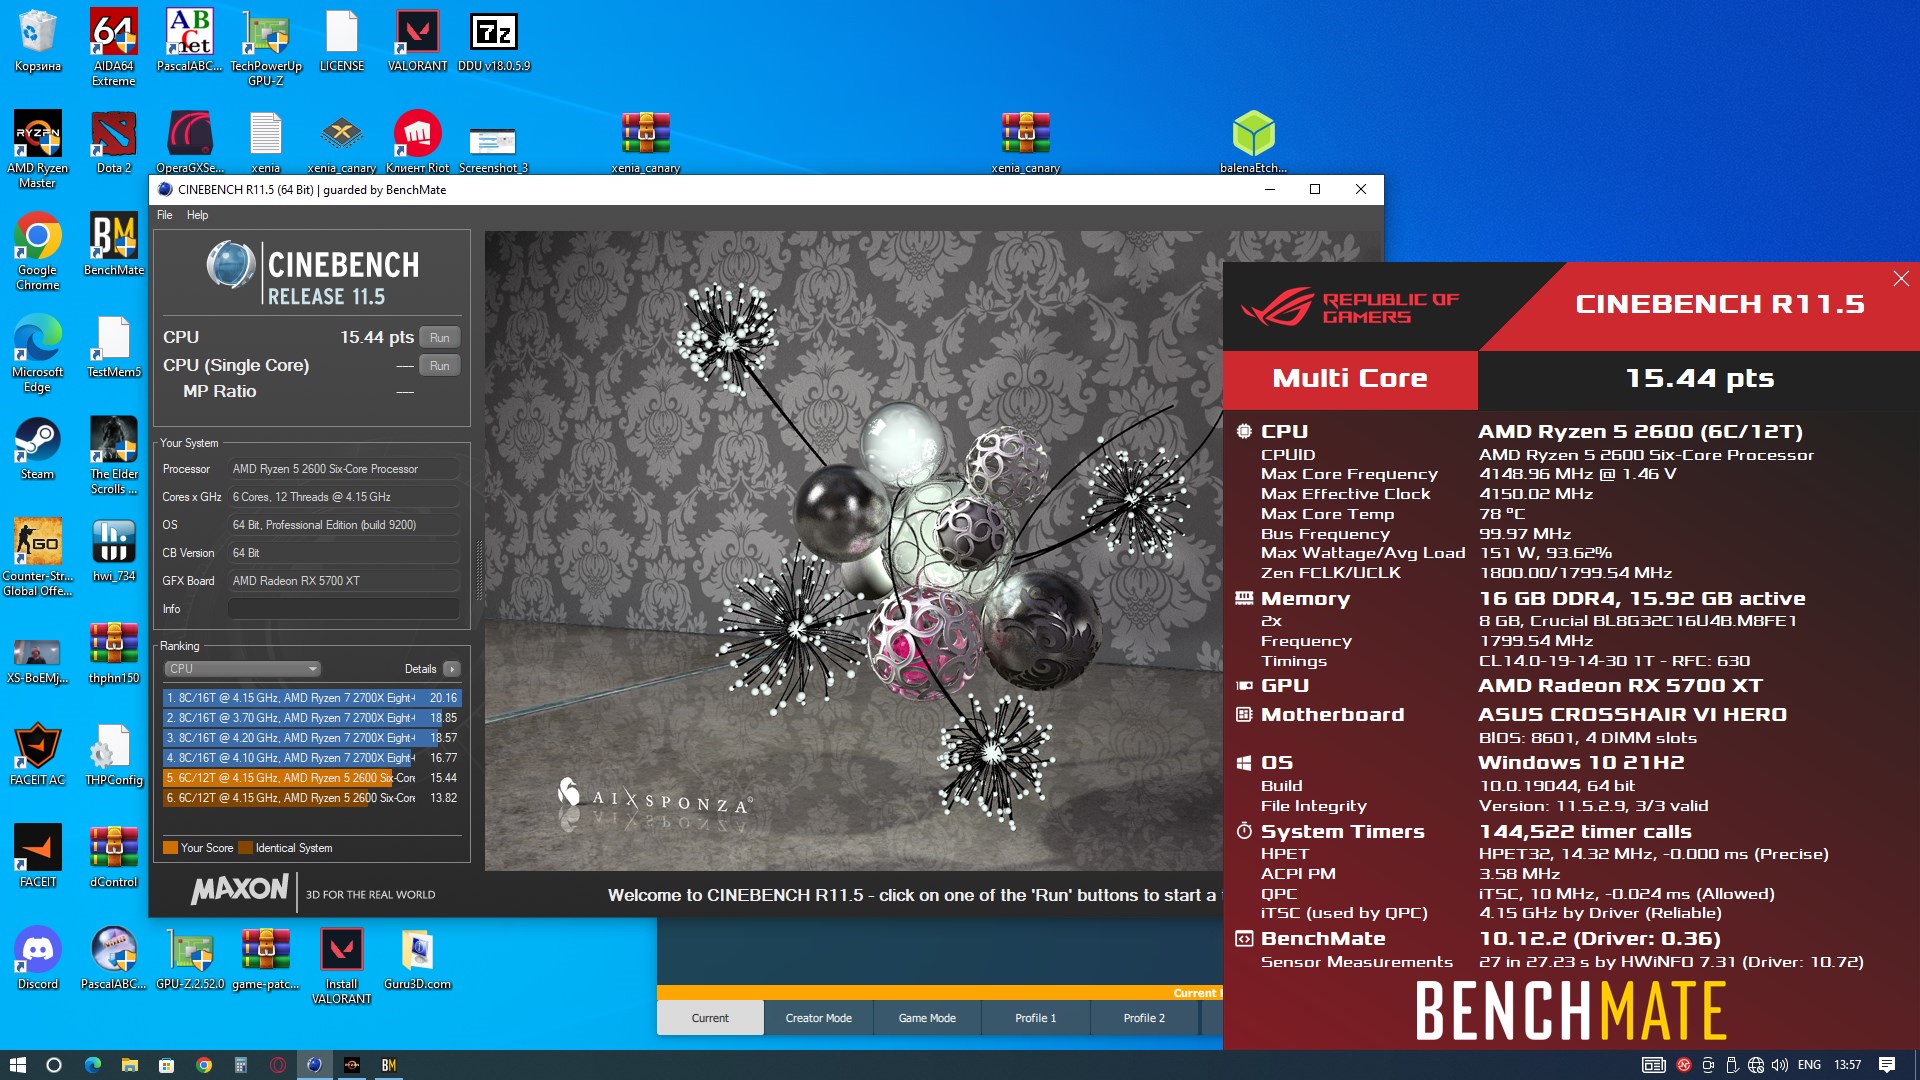
Task: Open the Dota 2 desktop icon
Action: 113,142
